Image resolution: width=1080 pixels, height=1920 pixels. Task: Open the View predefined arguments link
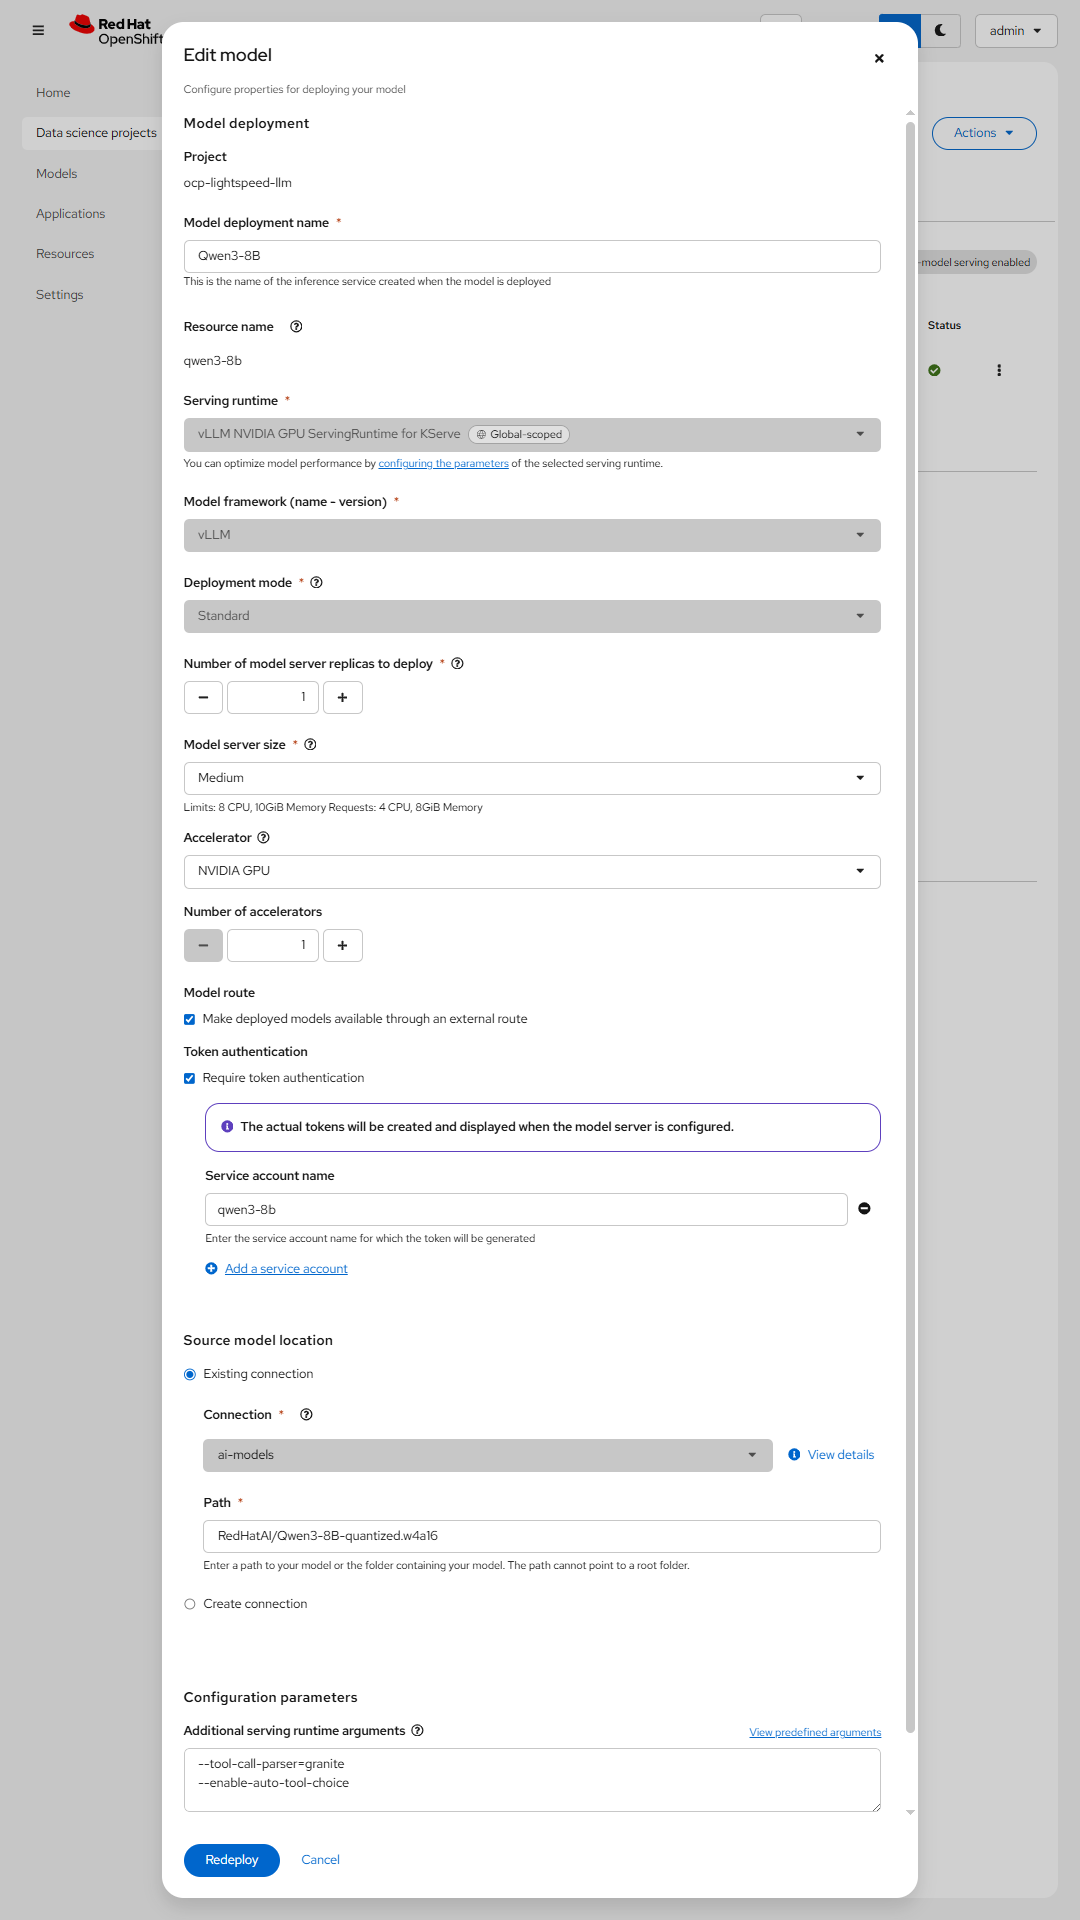814,1731
